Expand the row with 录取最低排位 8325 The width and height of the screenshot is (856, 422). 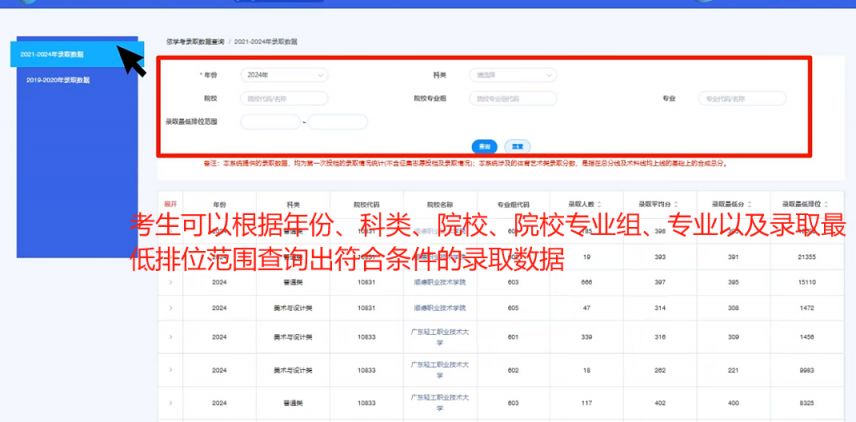click(x=170, y=402)
